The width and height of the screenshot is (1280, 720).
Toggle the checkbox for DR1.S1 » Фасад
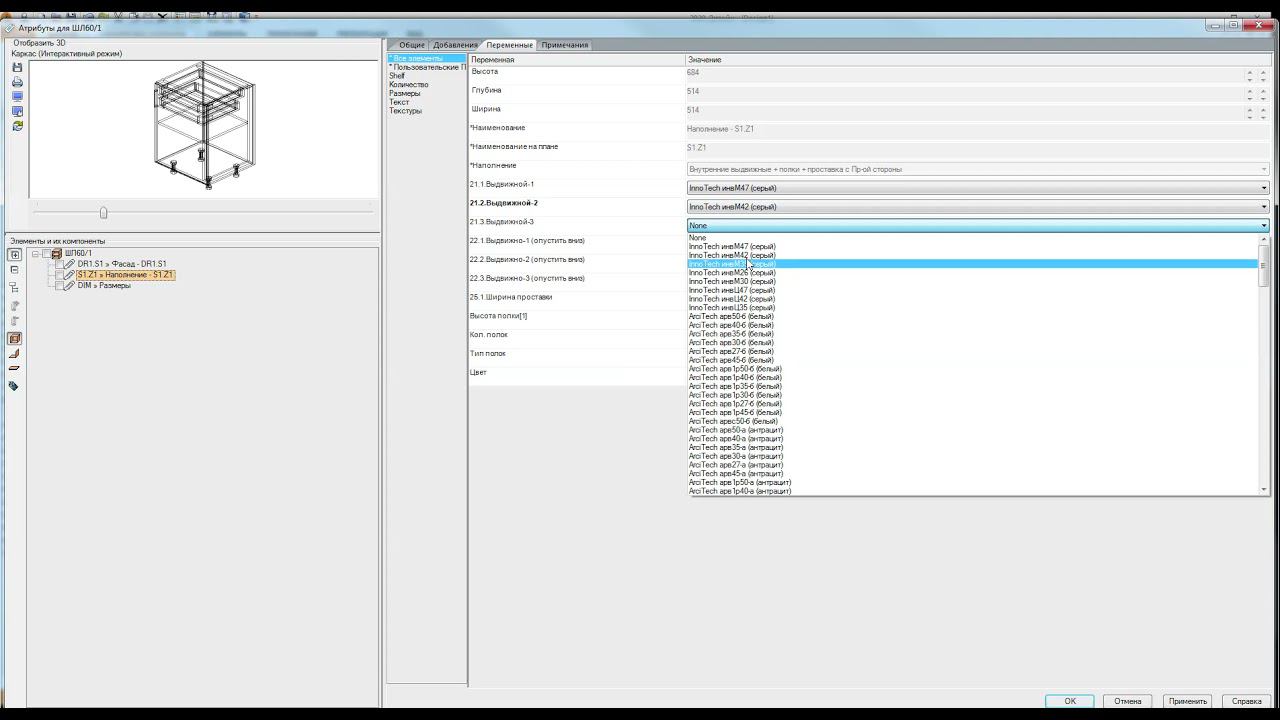pyautogui.click(x=58, y=264)
